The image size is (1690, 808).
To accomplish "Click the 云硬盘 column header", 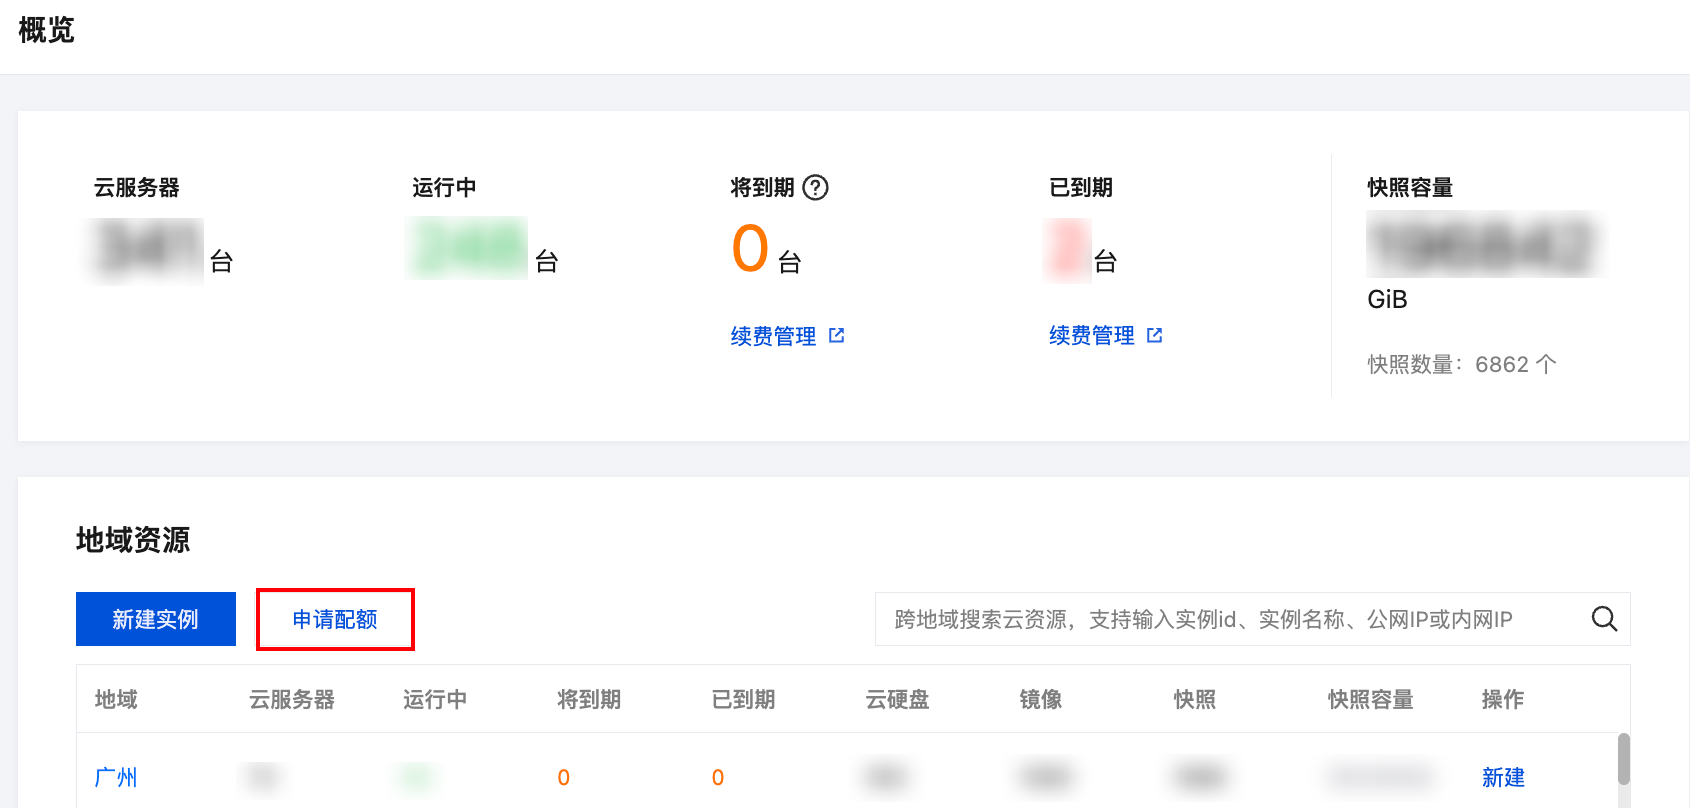I will click(897, 699).
